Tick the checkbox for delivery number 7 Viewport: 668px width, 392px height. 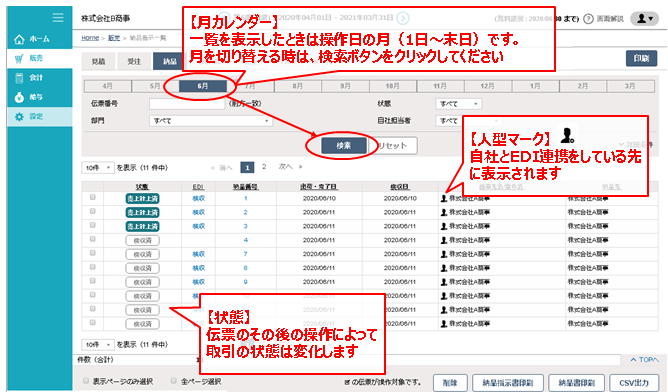coord(92,253)
